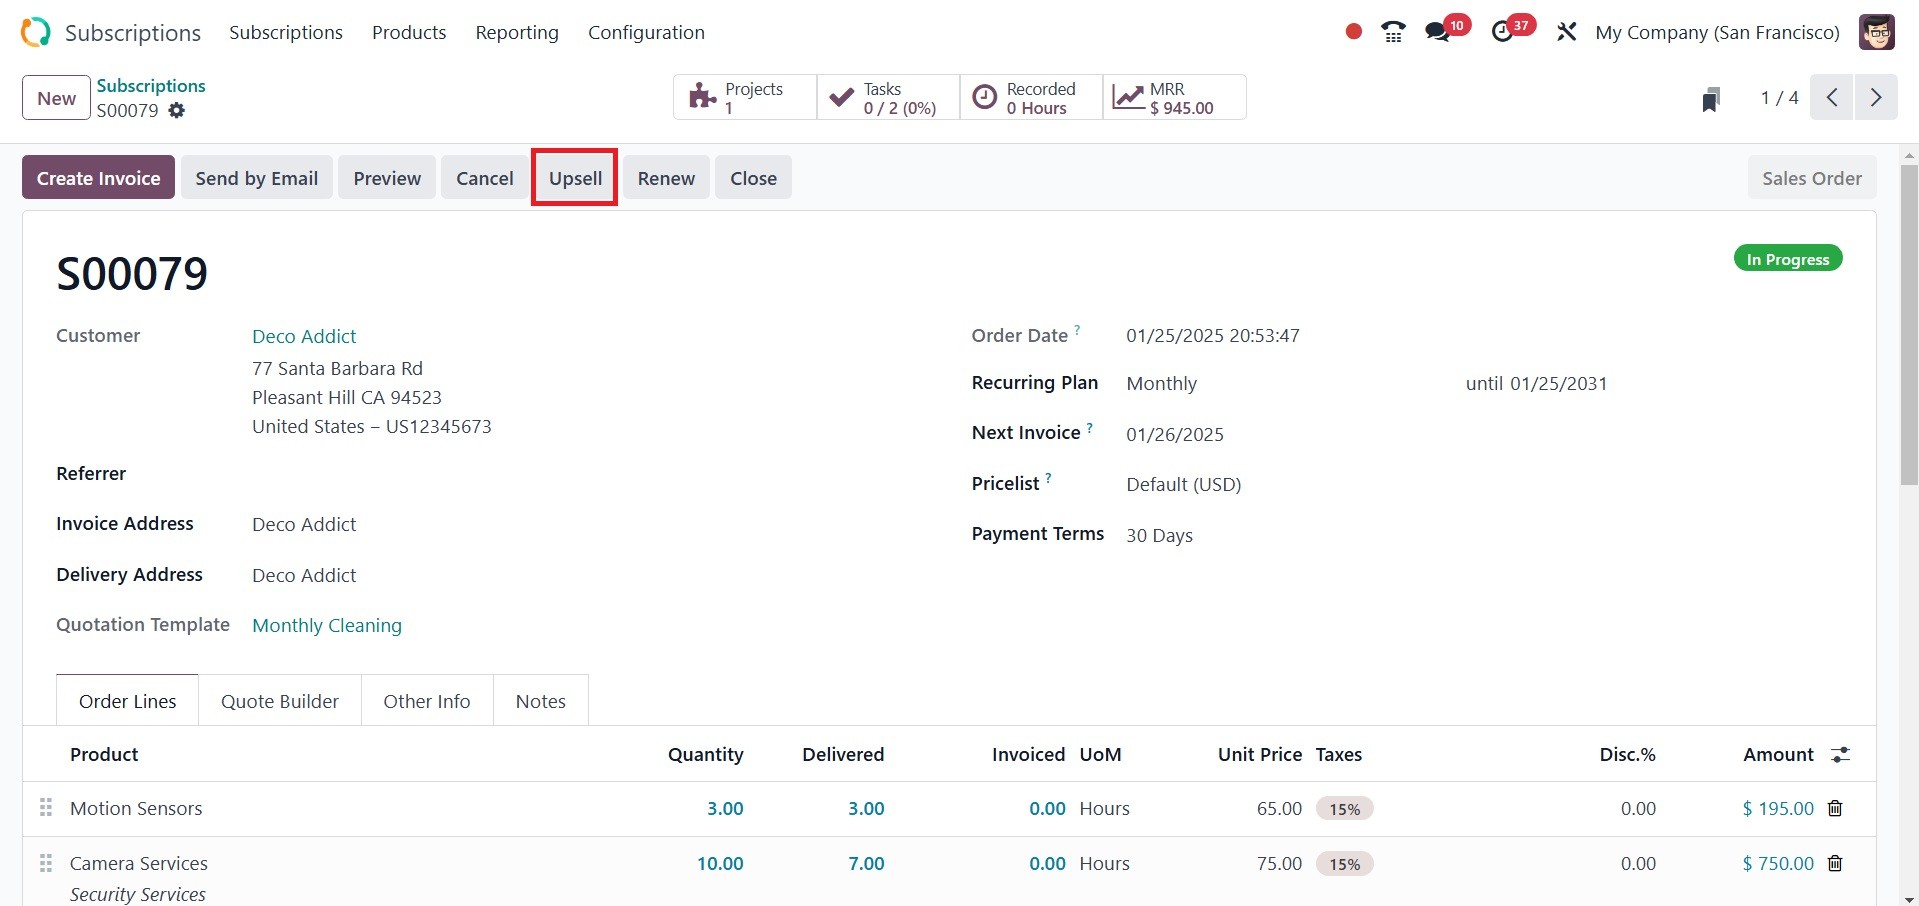This screenshot has height=906, width=1919.
Task: Click the gear icon next to S00079
Action: click(x=177, y=111)
